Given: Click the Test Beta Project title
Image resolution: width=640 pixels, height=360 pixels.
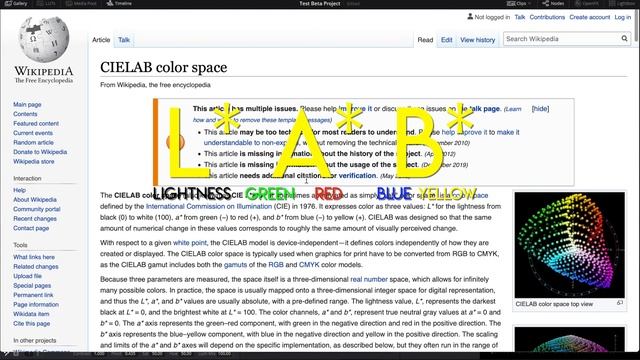Looking at the screenshot, I should coord(320,3).
